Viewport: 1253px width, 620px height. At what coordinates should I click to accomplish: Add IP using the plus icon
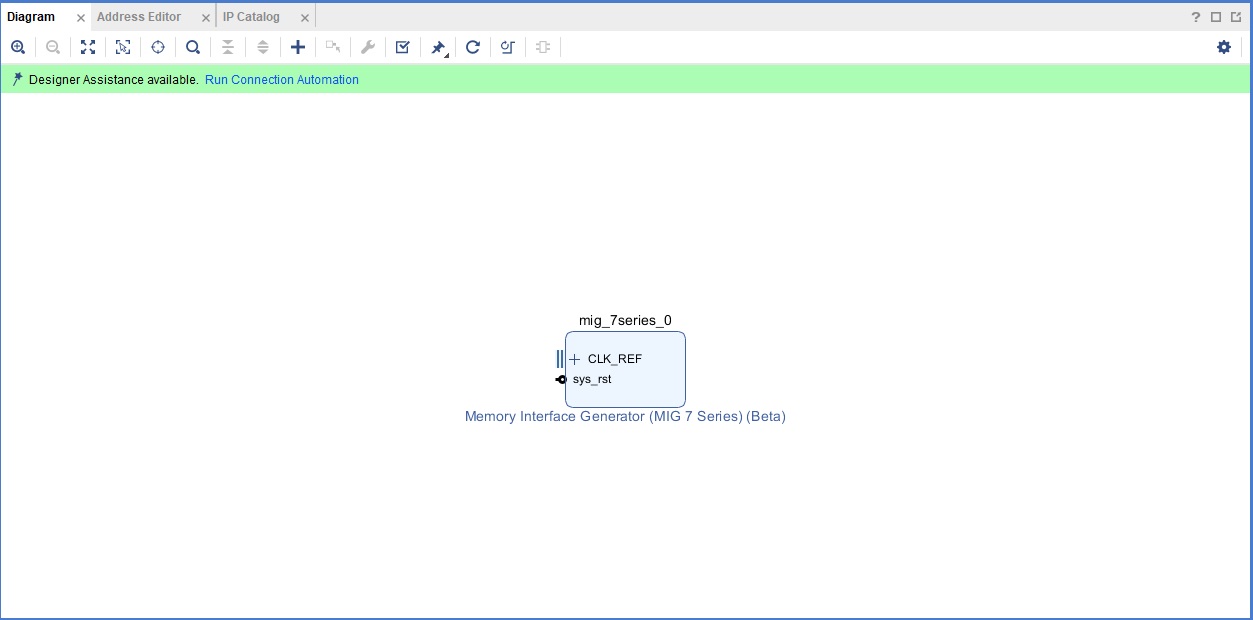tap(298, 47)
